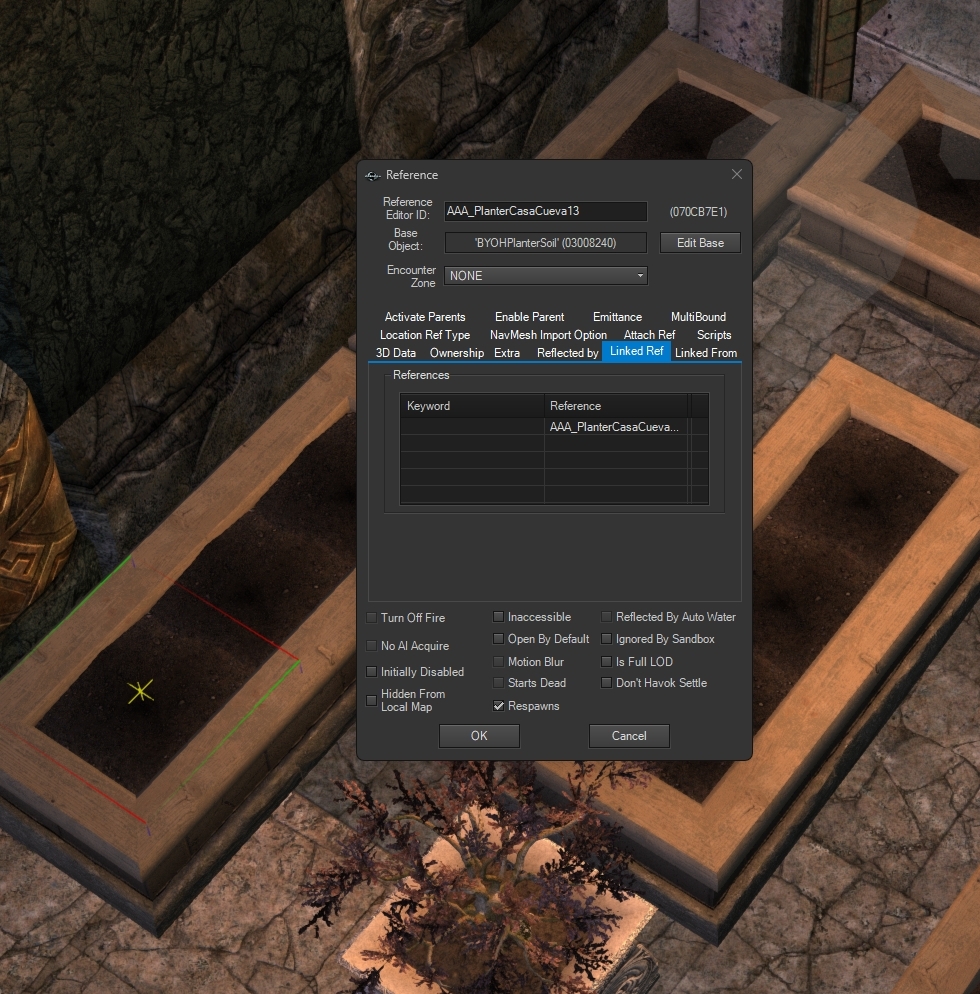The height and width of the screenshot is (994, 980).
Task: Close the Reference dialog
Action: coord(737,174)
